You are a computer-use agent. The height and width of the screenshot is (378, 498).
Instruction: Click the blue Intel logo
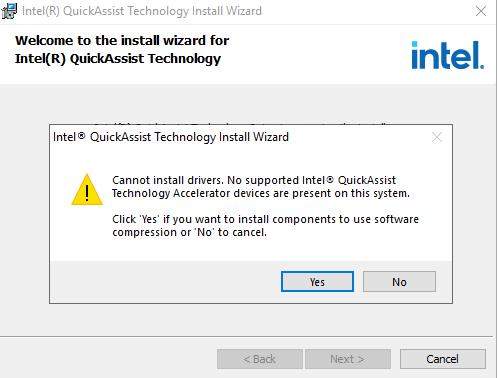coord(448,55)
